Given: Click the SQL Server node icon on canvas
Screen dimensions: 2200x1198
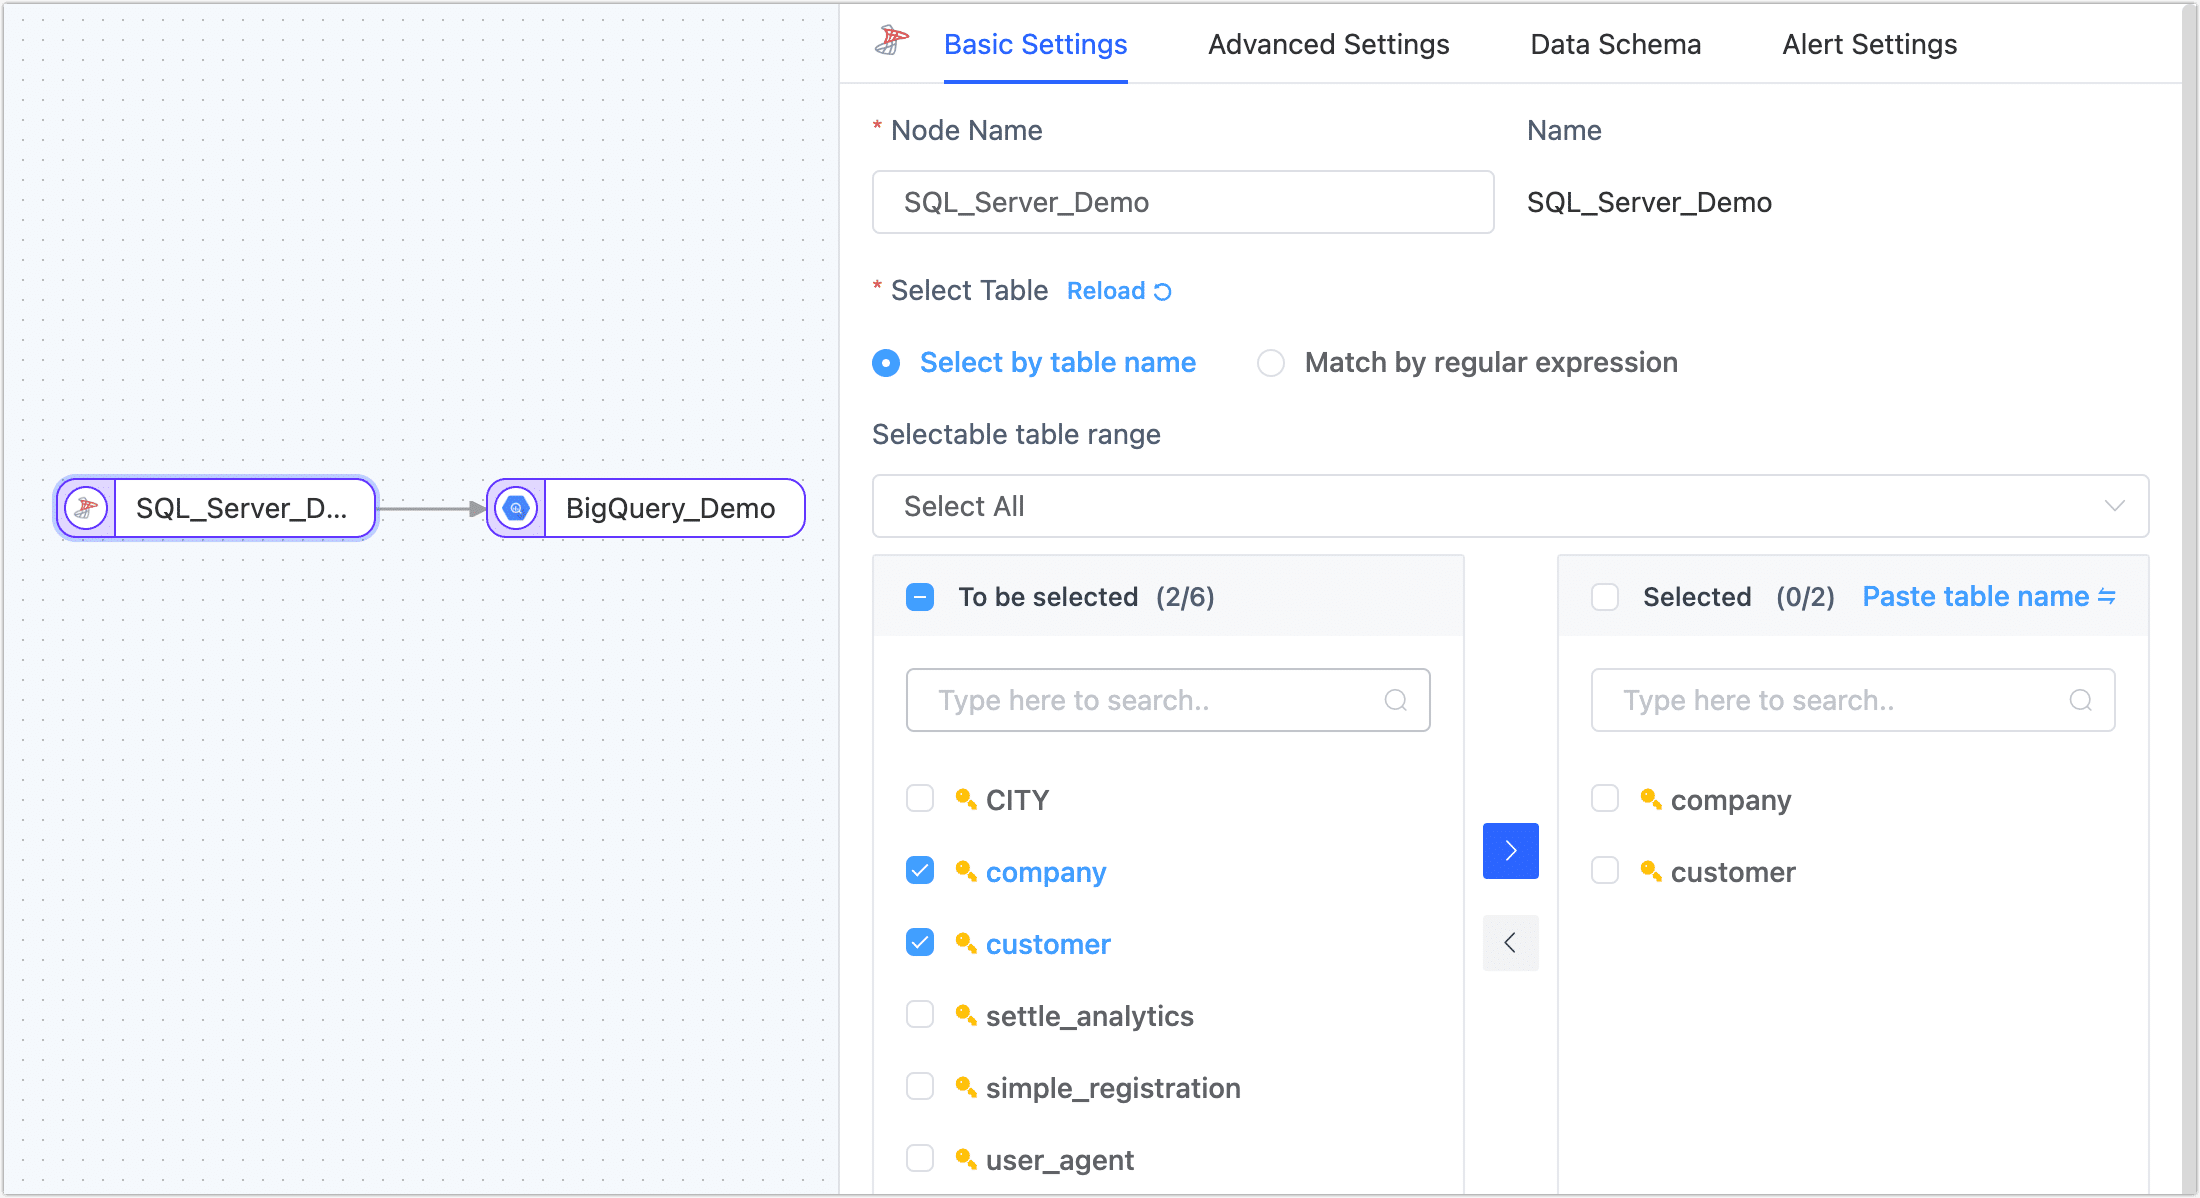Looking at the screenshot, I should [x=86, y=508].
